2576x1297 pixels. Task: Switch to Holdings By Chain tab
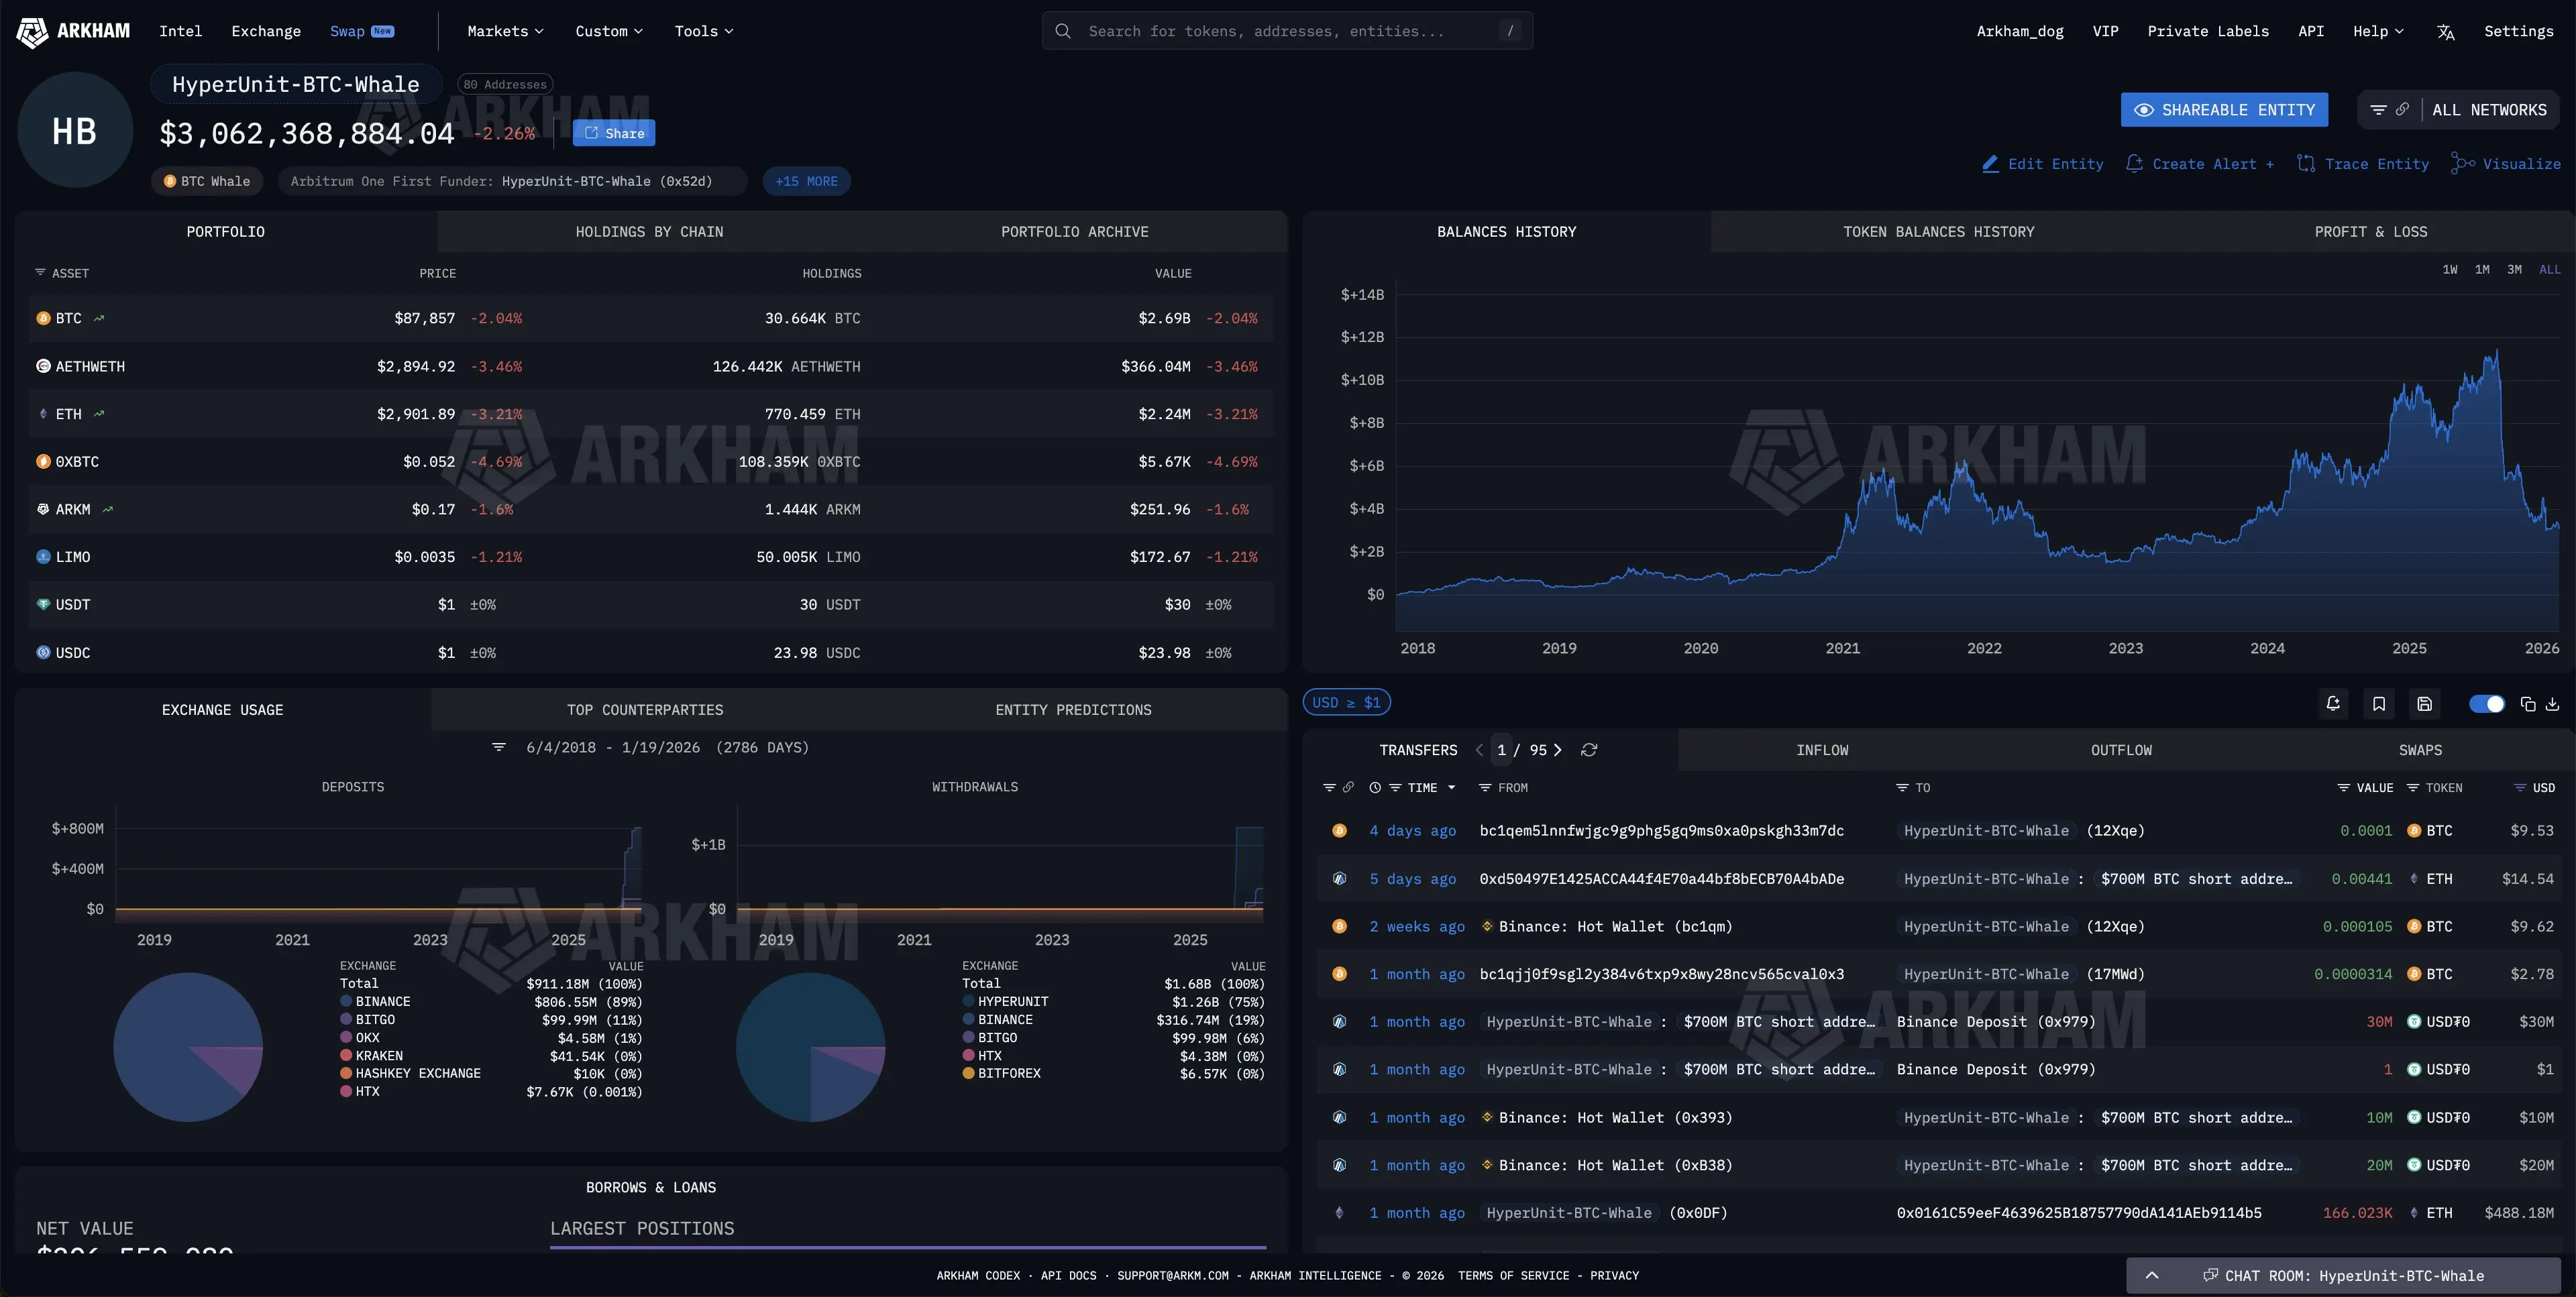pos(649,232)
